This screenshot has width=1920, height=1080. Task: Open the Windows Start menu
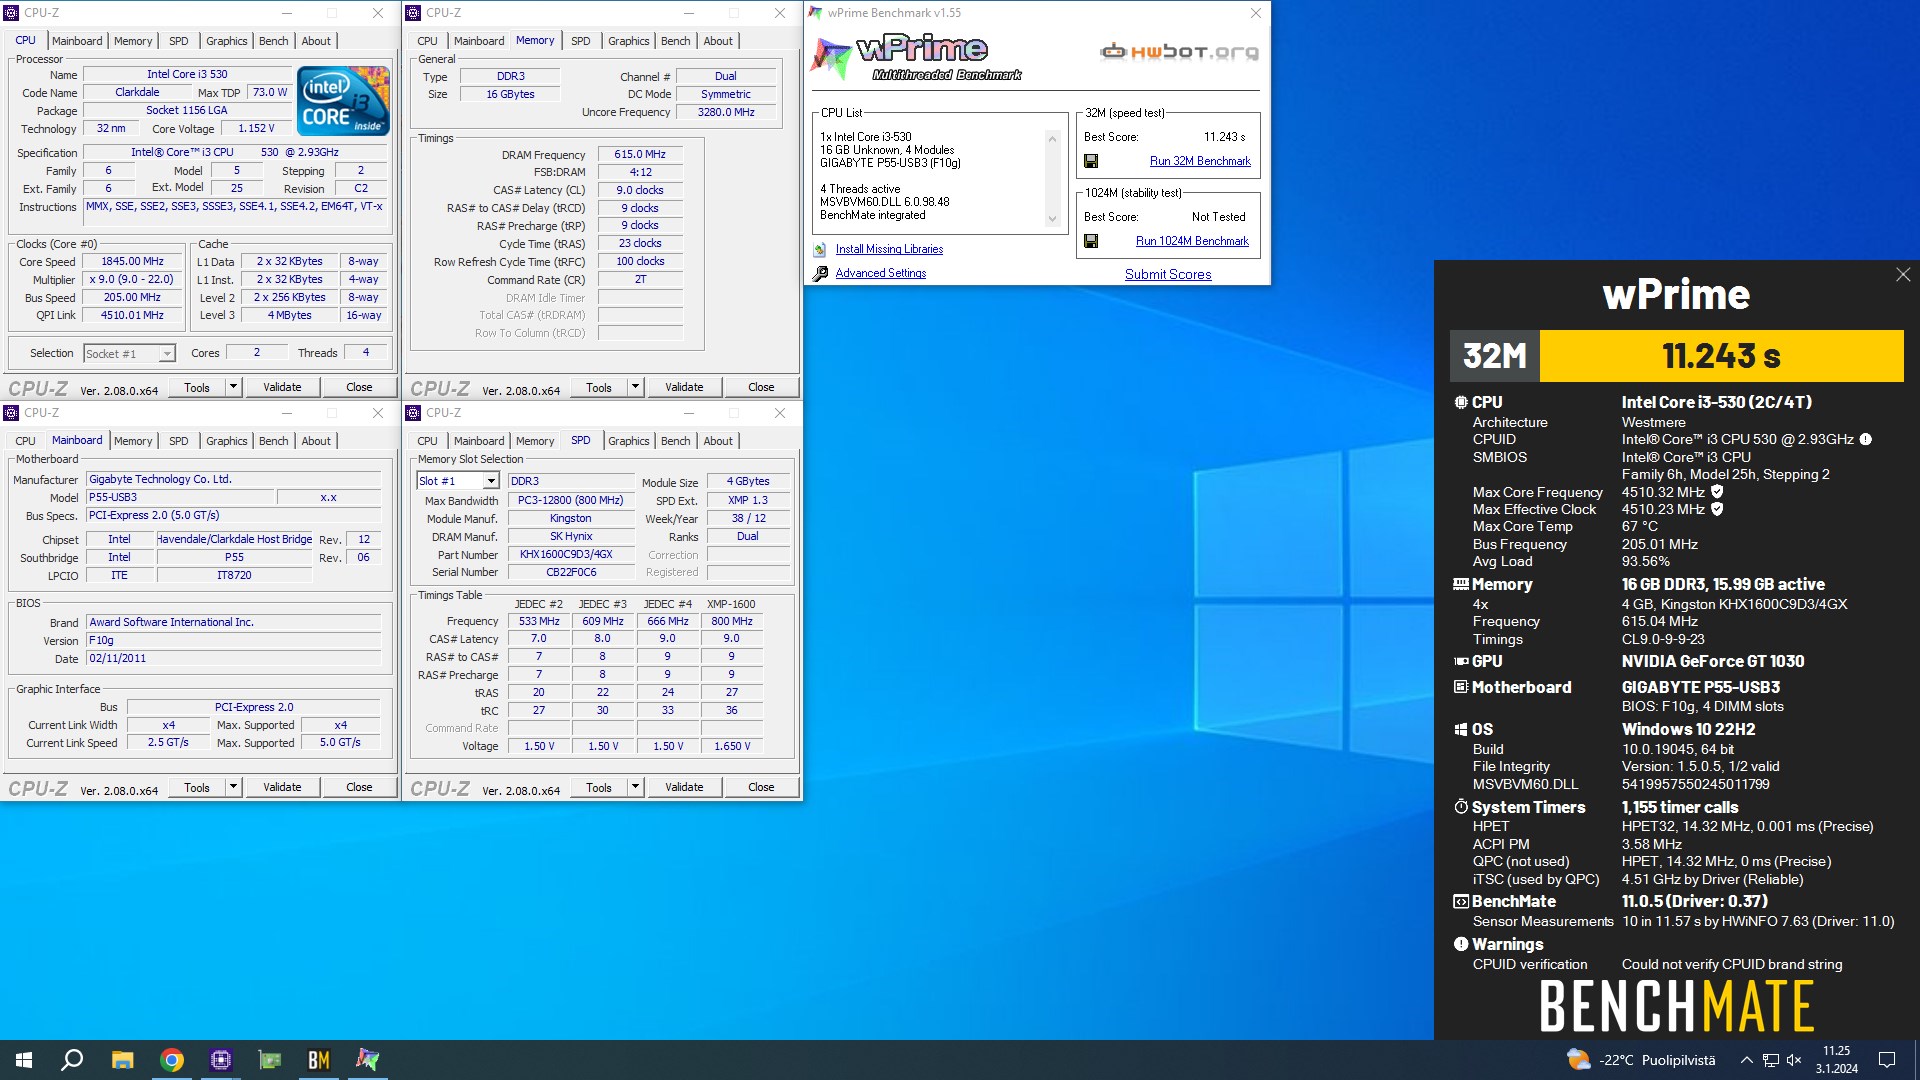24,1060
